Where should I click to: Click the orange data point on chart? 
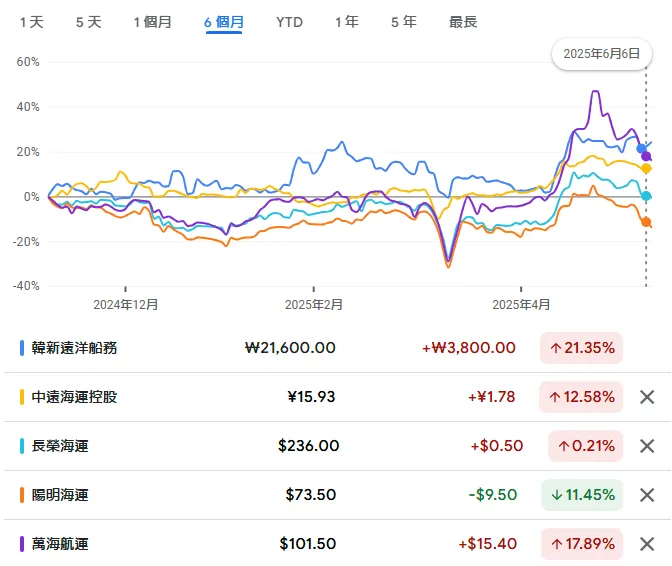coord(646,222)
